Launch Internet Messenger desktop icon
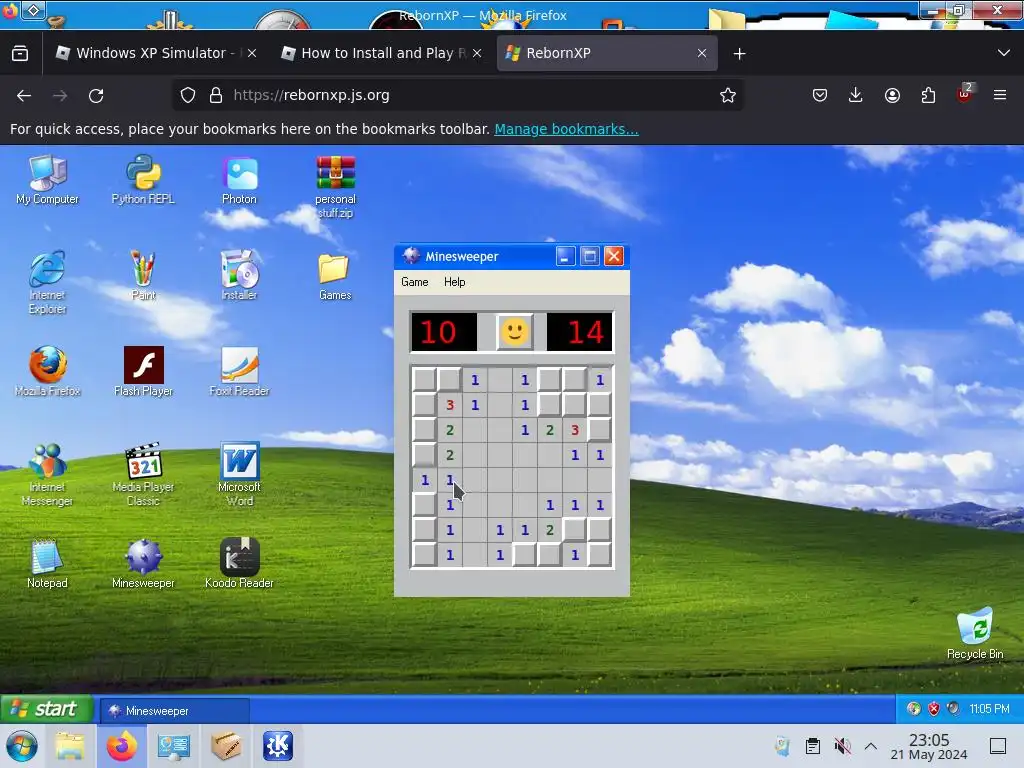The height and width of the screenshot is (768, 1024). coord(47,475)
